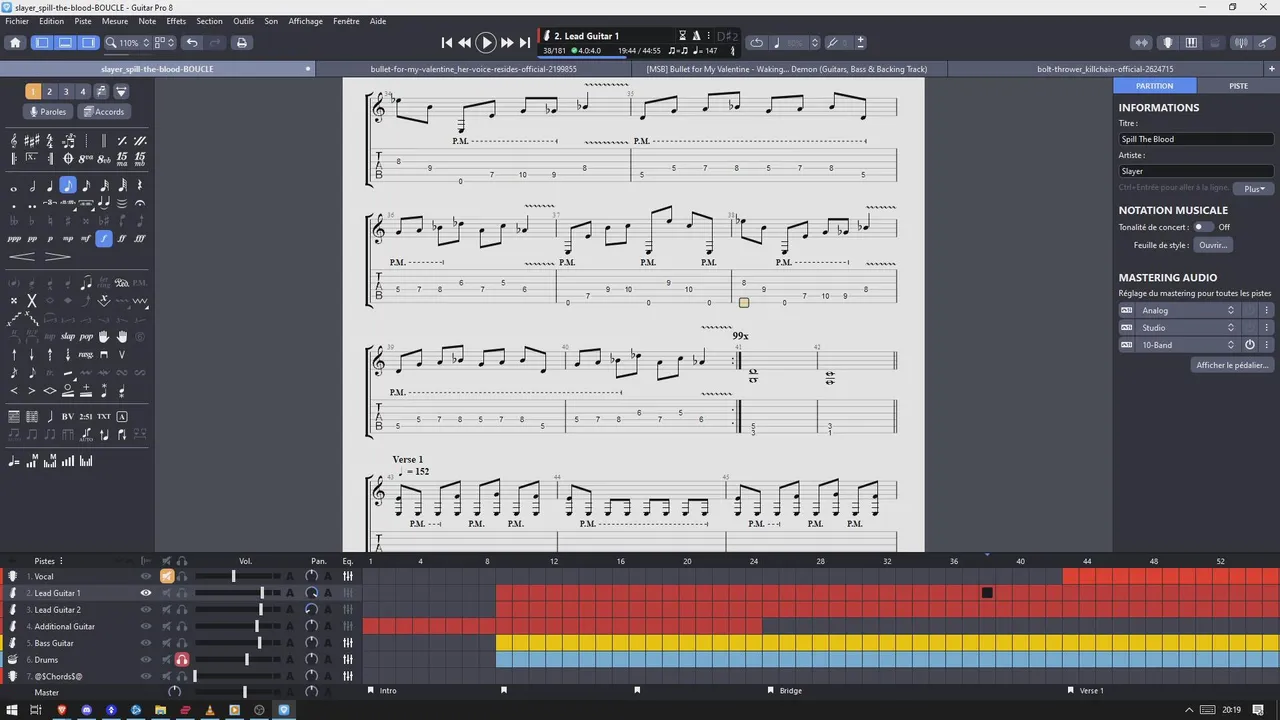1280x720 pixels.
Task: Select the forte dynamic symbol
Action: (x=104, y=239)
